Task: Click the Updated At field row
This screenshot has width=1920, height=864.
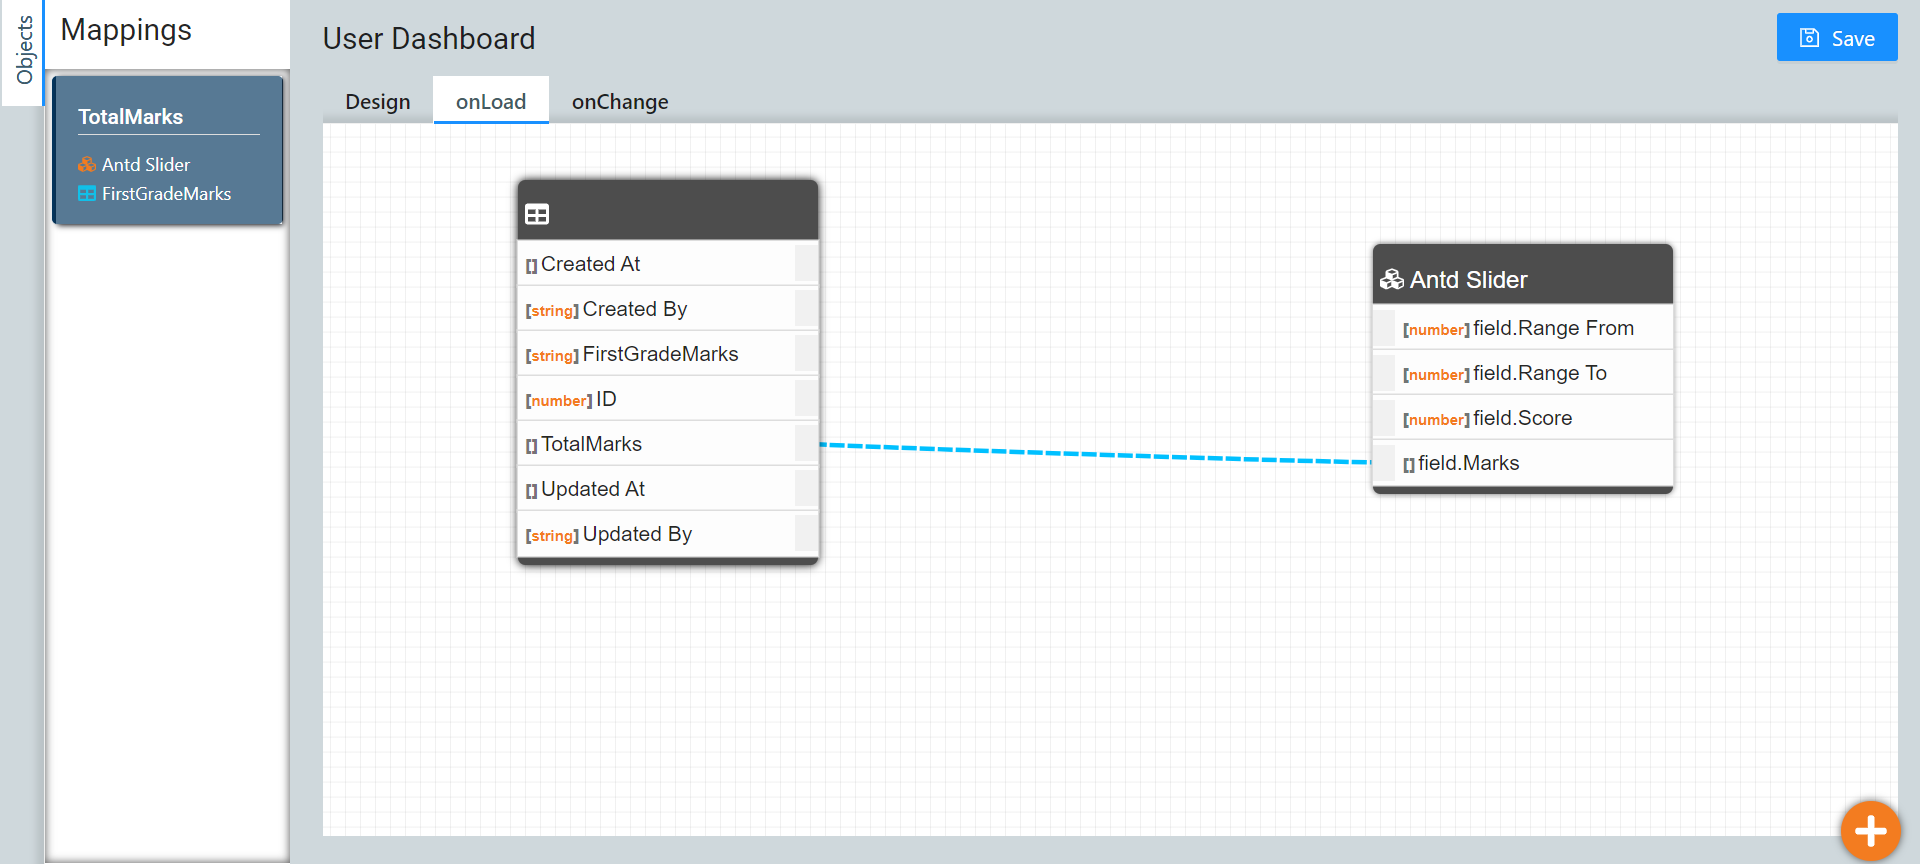Action: 668,488
